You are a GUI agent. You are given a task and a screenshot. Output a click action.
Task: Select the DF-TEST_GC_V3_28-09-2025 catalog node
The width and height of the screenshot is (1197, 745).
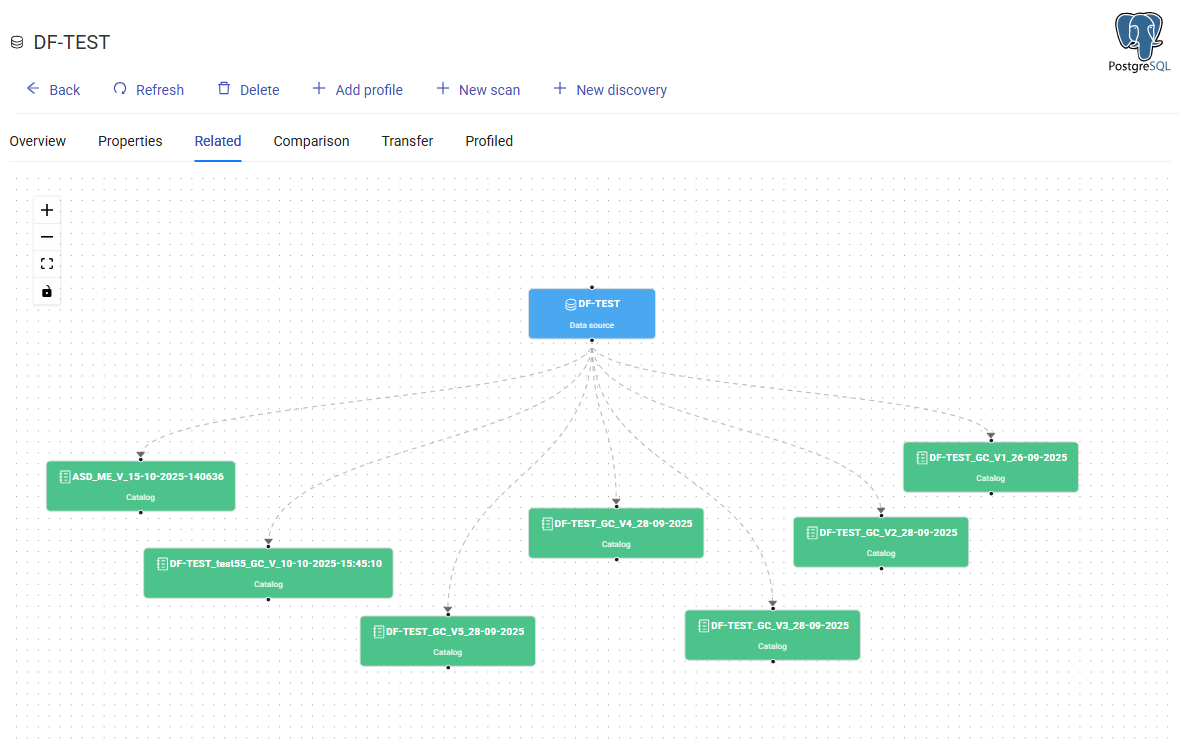772,635
